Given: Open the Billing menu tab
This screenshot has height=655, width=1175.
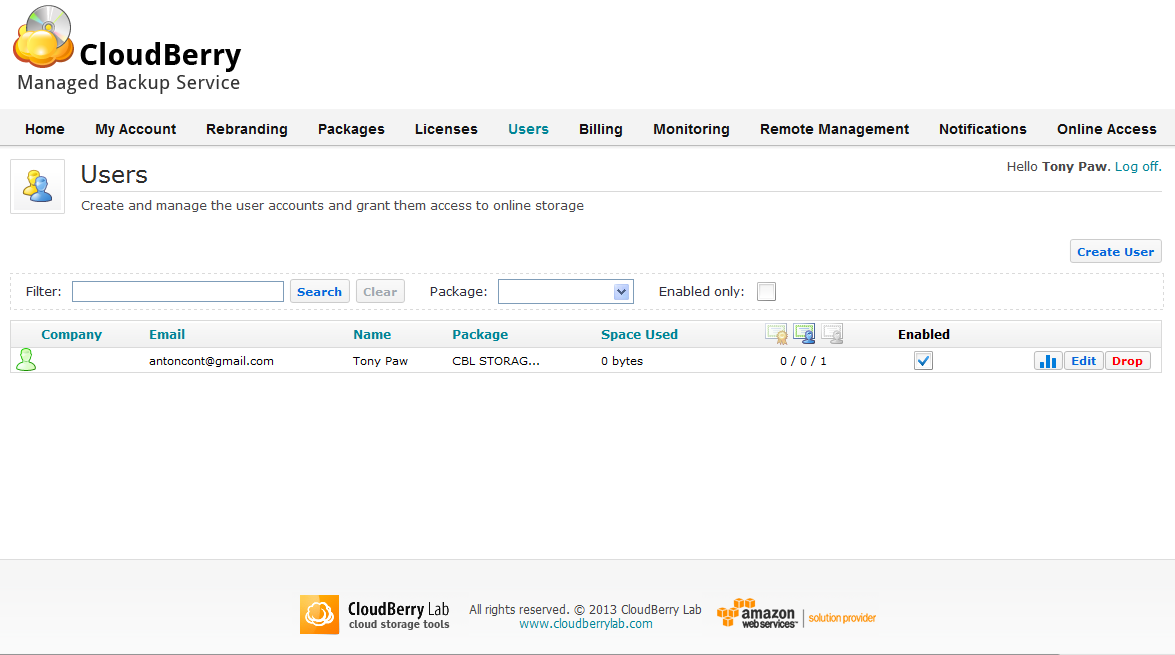Looking at the screenshot, I should coord(600,129).
